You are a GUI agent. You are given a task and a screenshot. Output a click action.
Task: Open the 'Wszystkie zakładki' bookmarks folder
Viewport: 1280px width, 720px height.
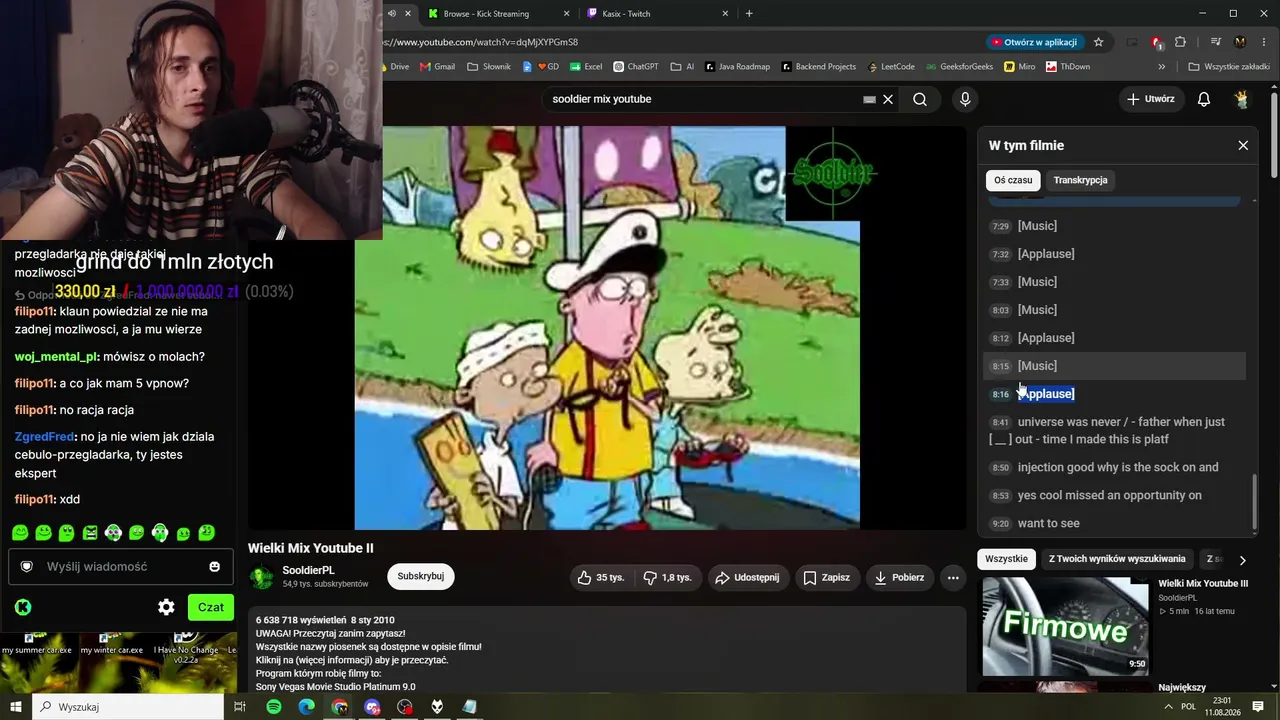[x=1229, y=67]
